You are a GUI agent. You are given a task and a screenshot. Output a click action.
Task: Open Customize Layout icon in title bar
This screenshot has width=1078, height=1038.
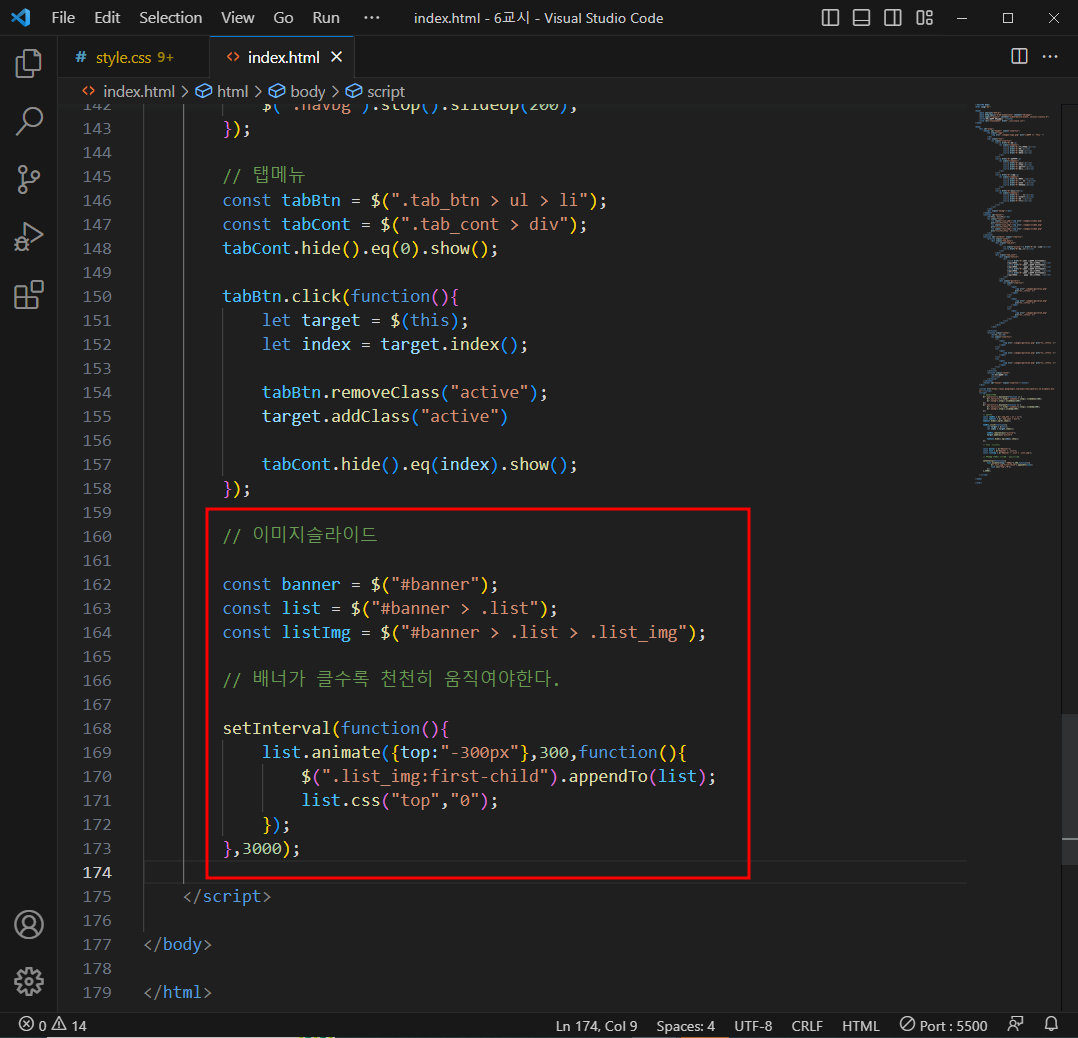point(925,18)
